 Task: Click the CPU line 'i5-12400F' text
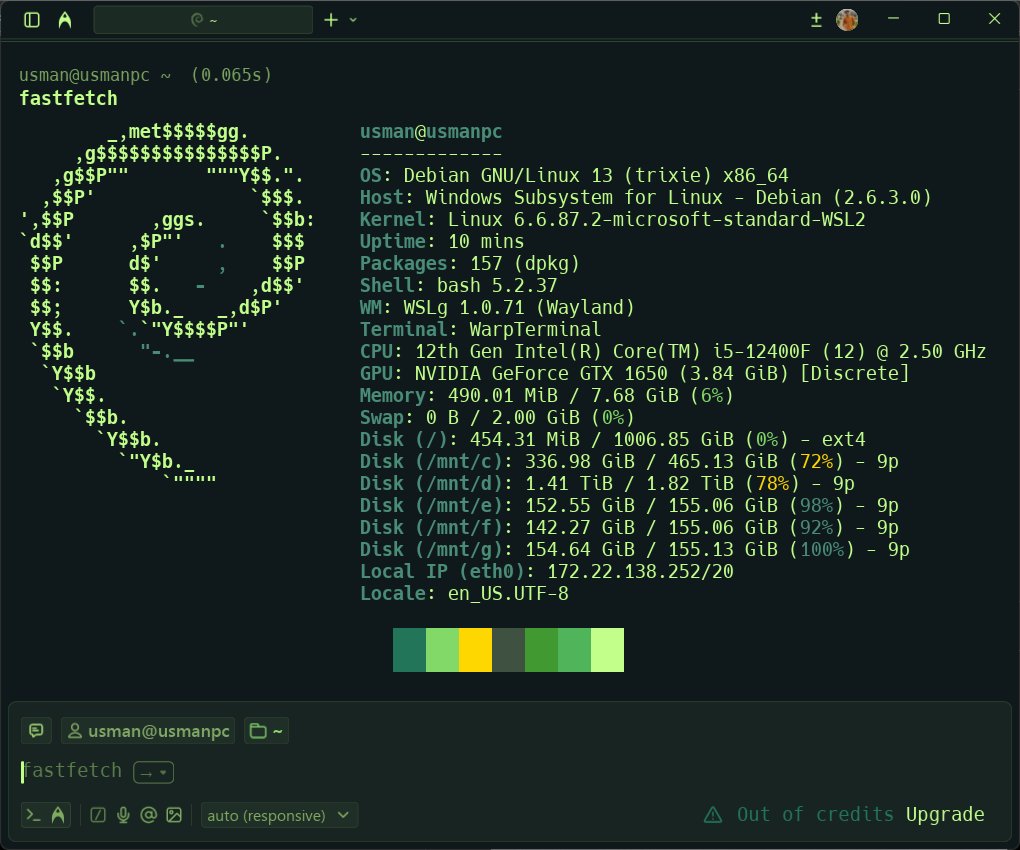pyautogui.click(x=762, y=351)
